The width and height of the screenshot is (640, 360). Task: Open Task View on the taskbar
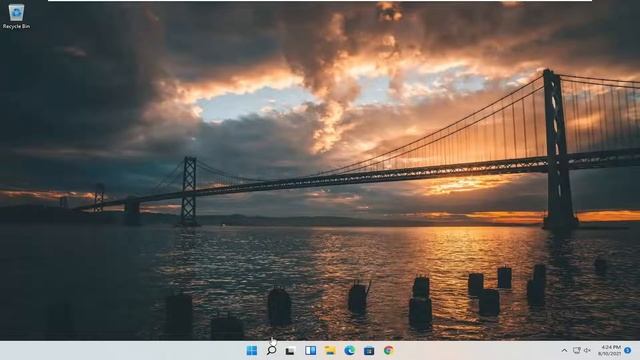(290, 351)
